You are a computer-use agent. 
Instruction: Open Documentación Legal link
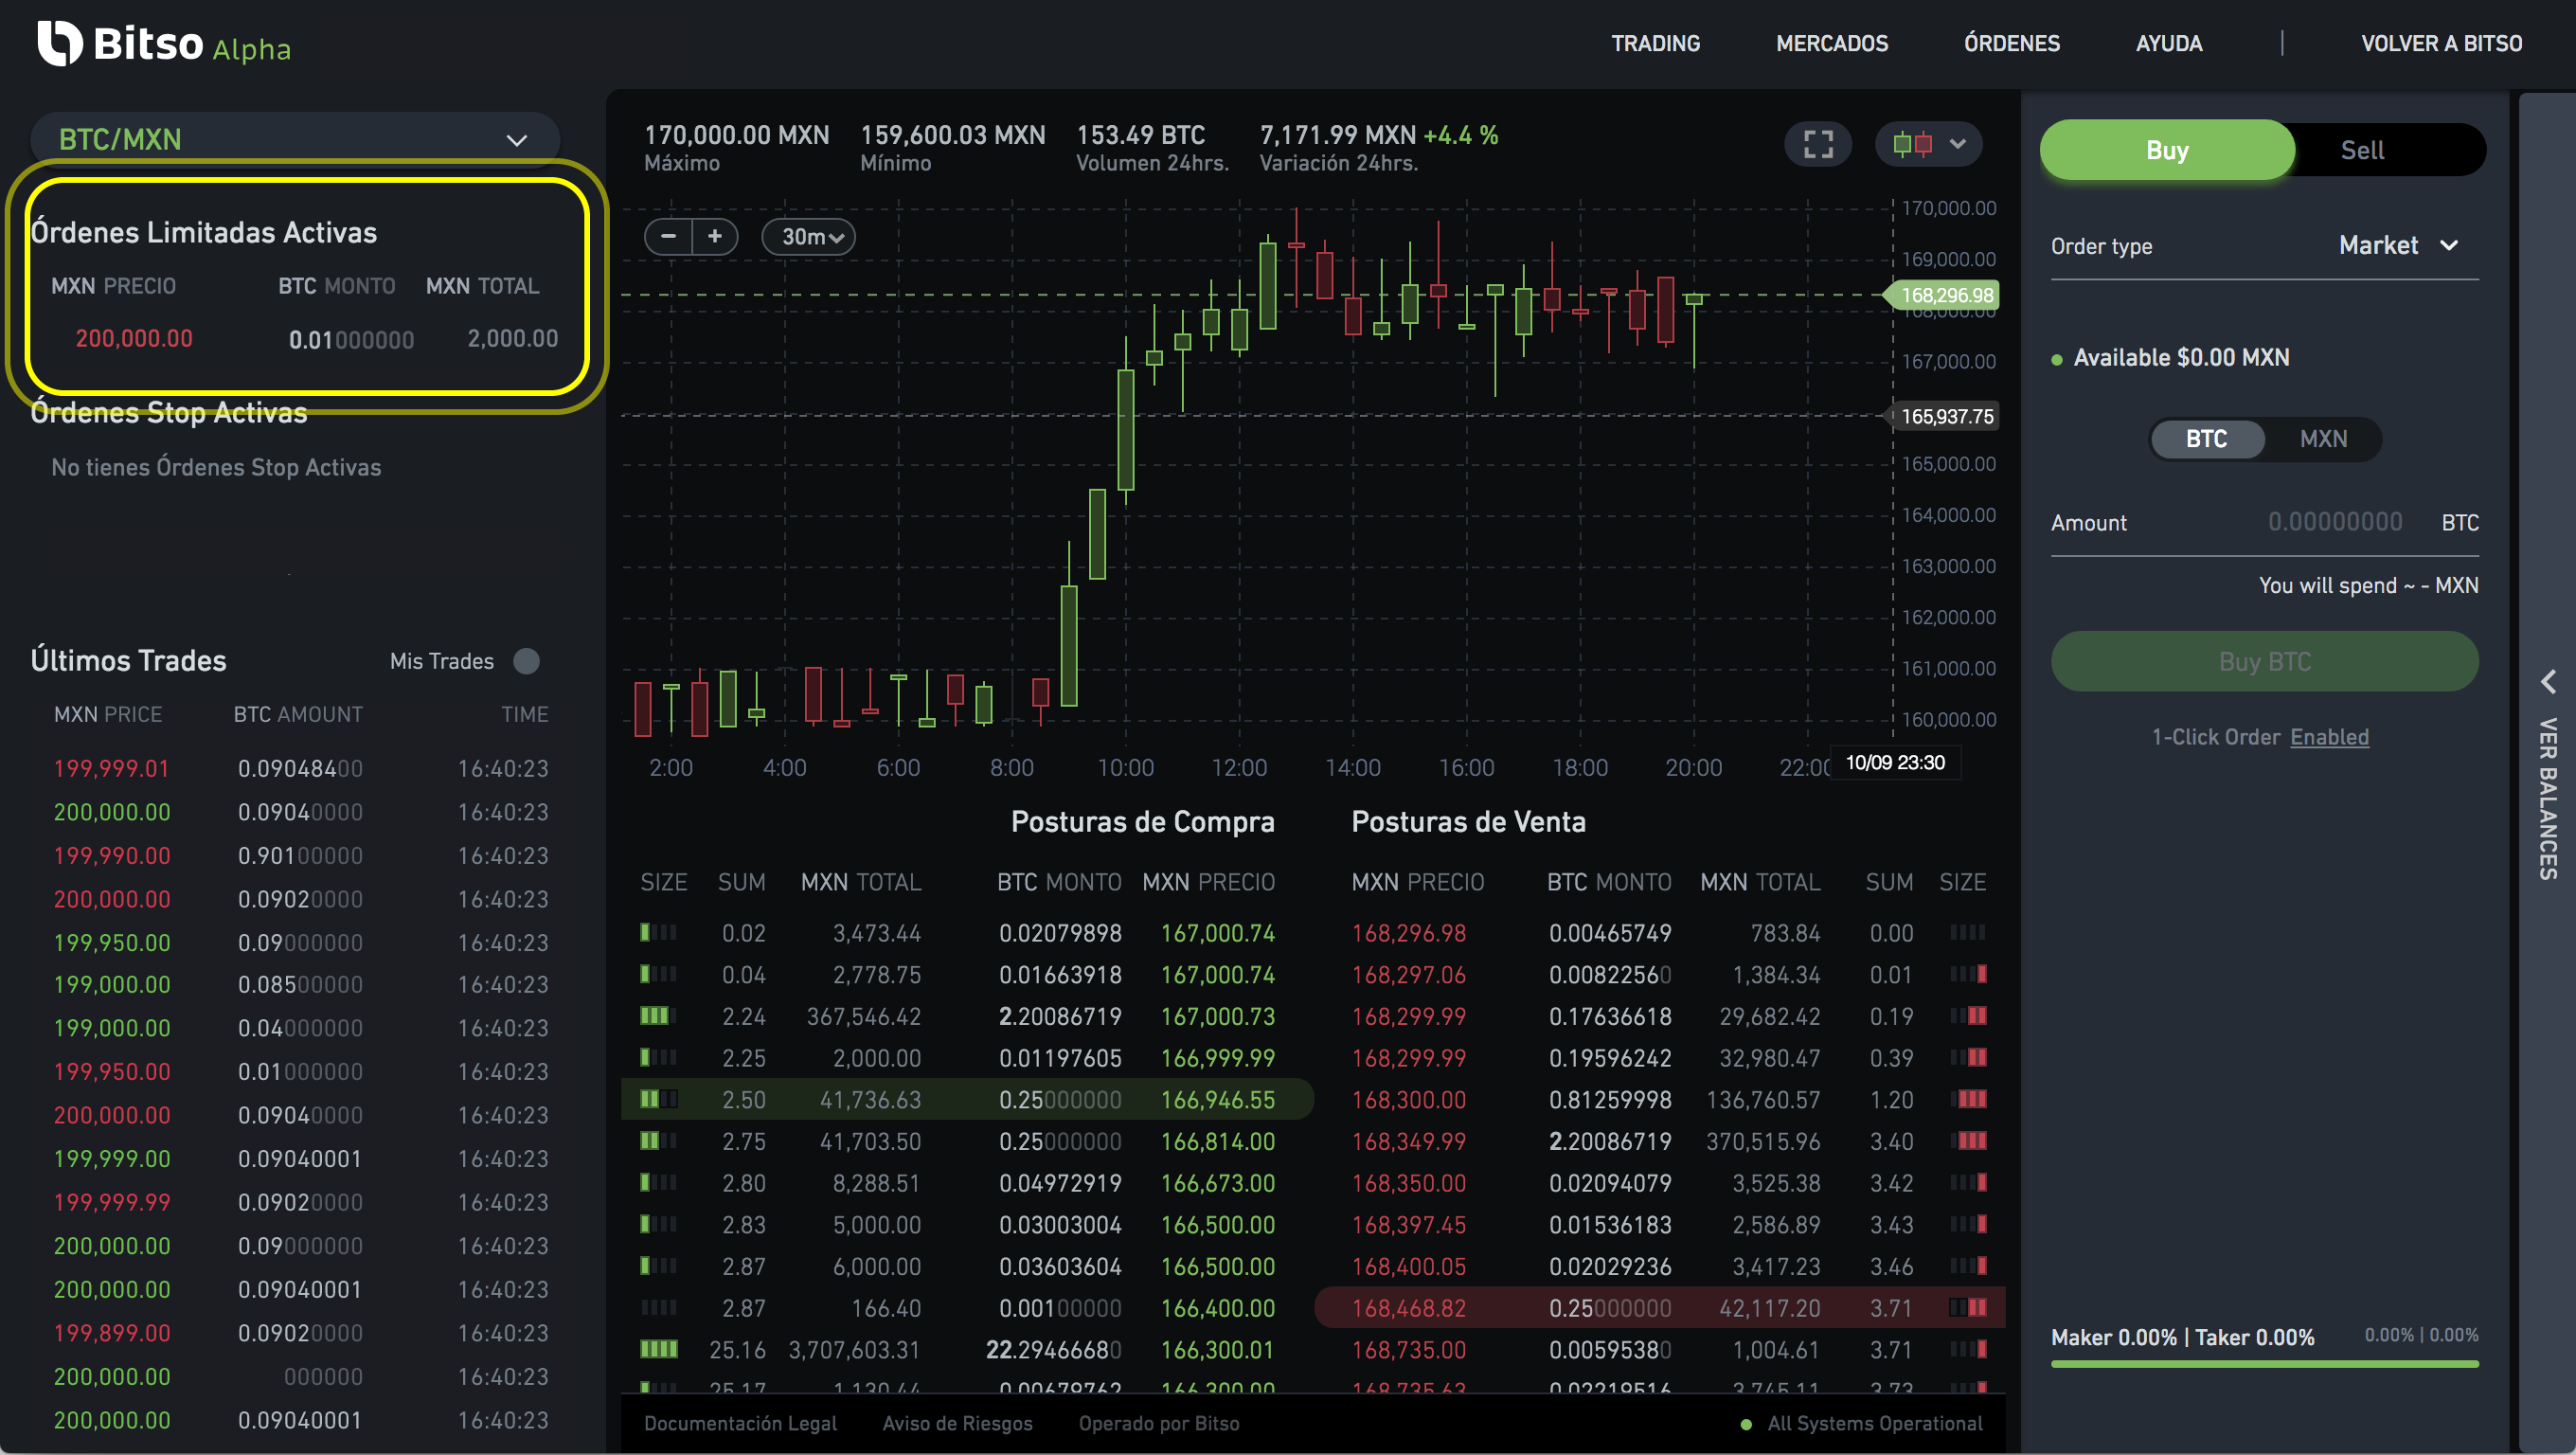point(740,1423)
